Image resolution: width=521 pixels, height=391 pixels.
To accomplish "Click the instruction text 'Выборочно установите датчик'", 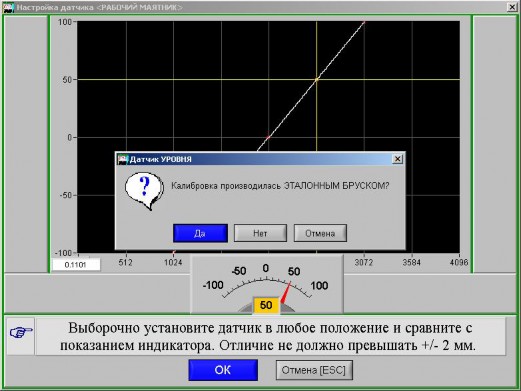I will [x=165, y=328].
